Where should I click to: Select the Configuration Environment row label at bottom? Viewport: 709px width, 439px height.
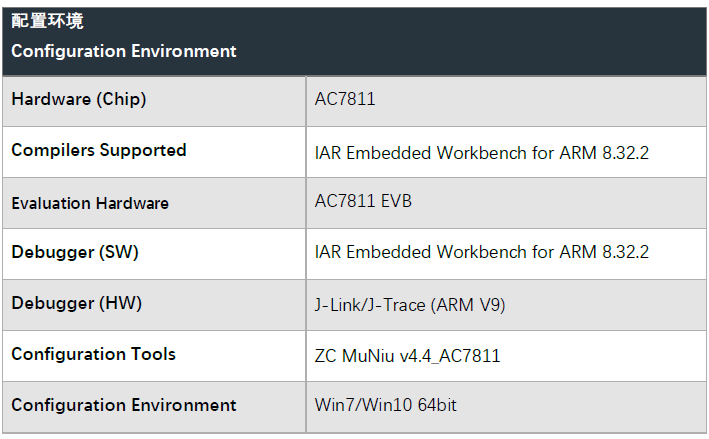coord(123,405)
